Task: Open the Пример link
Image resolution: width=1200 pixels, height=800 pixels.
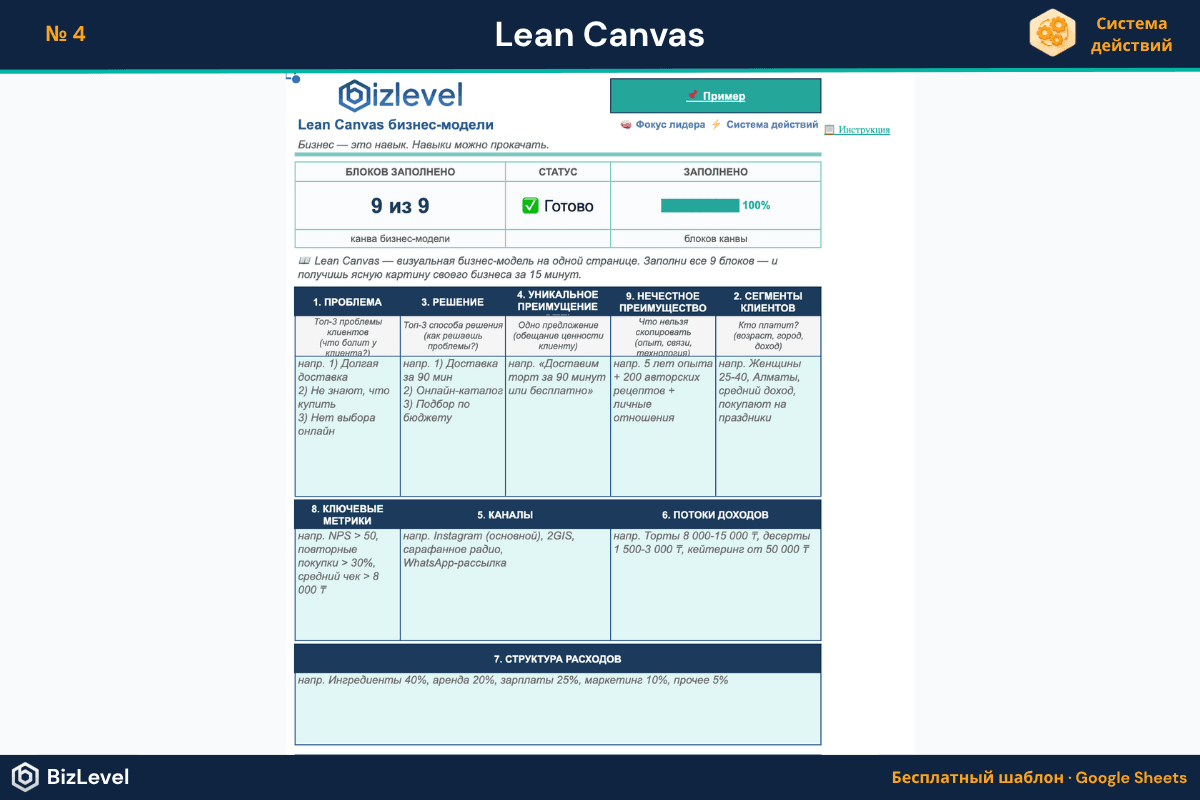Action: pos(725,96)
